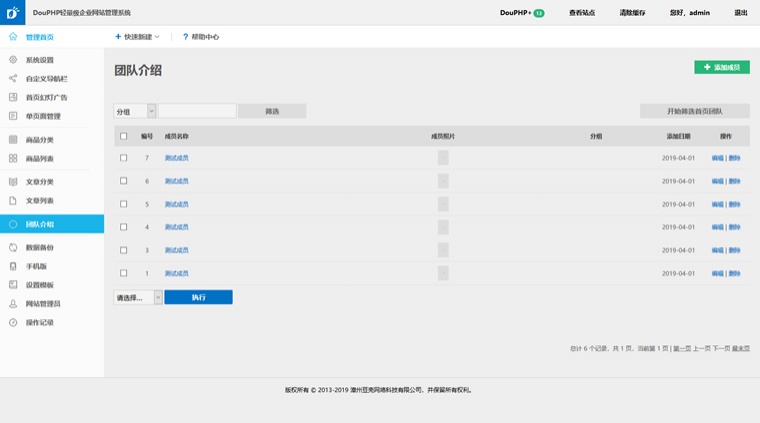Click the 管理首页 home icon
The height and width of the screenshot is (423, 760).
(x=13, y=37)
